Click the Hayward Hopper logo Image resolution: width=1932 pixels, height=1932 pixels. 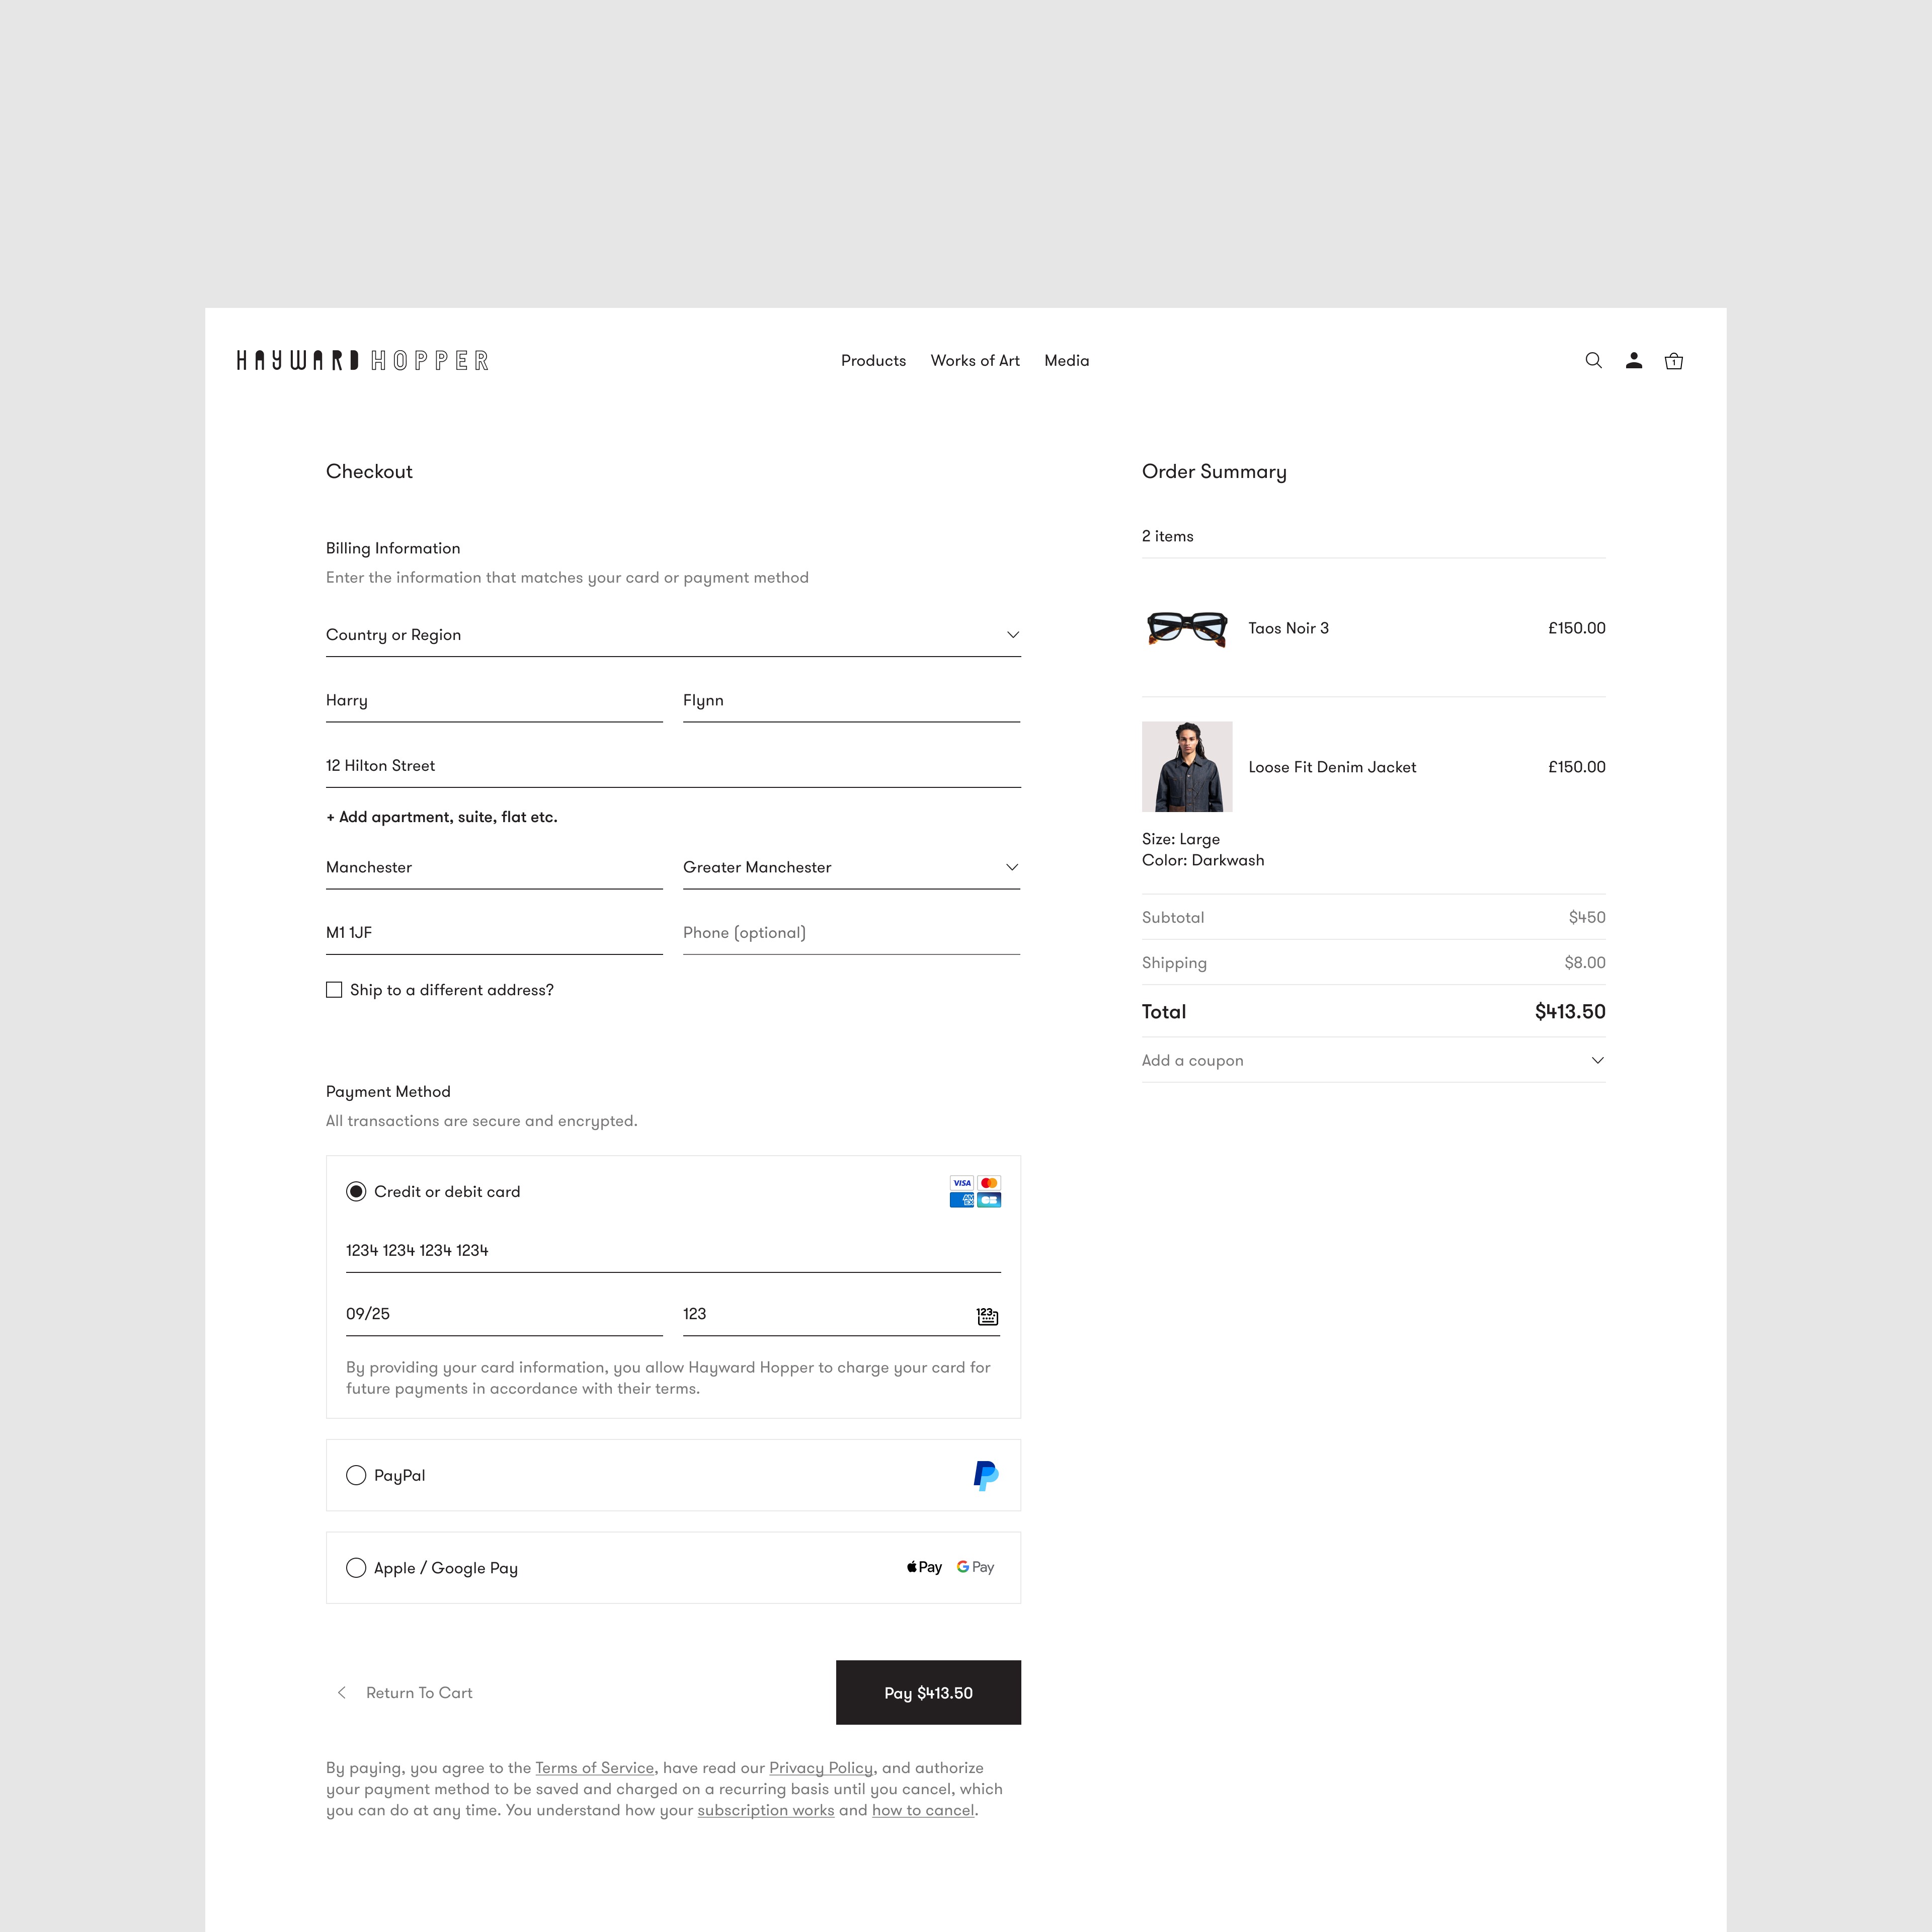click(x=362, y=361)
